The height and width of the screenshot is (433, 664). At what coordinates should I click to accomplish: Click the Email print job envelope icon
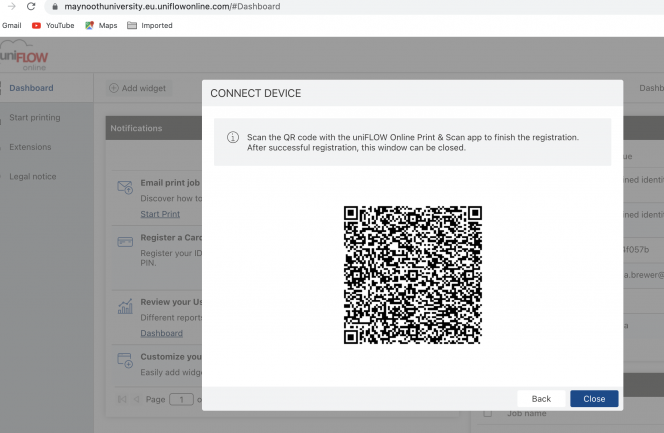[125, 188]
